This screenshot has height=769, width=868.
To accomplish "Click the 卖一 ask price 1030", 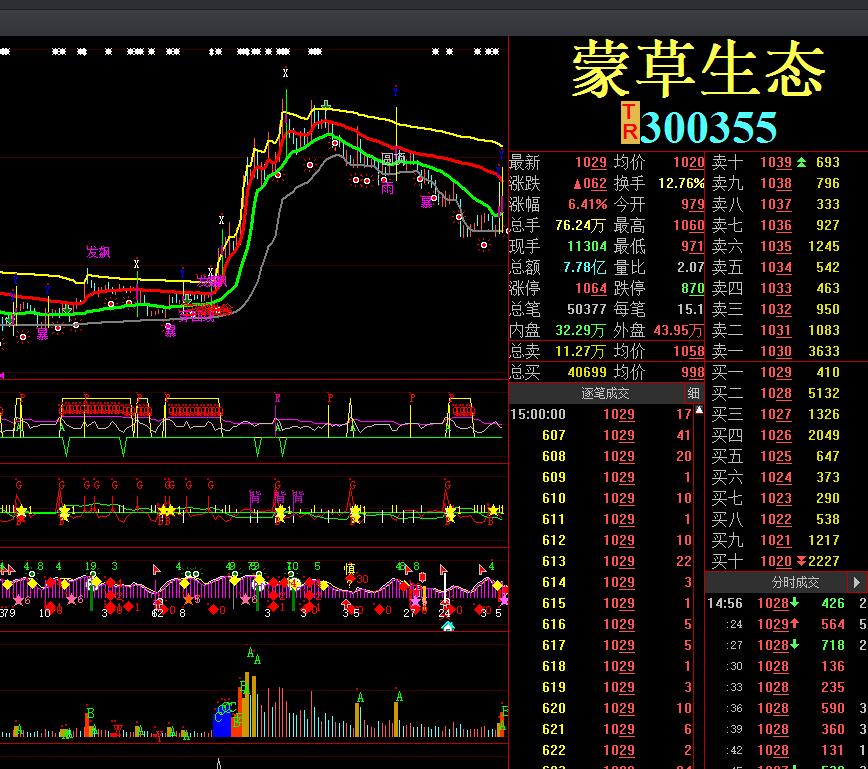I will (x=776, y=352).
